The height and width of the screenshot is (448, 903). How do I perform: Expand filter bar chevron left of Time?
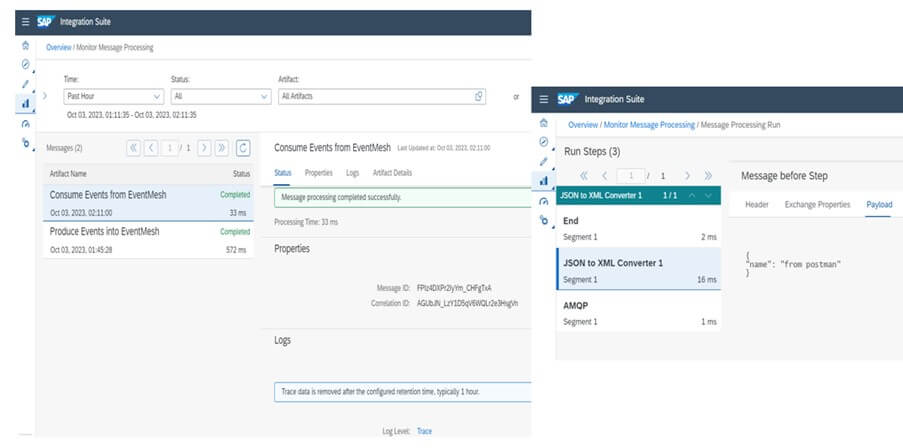click(45, 96)
